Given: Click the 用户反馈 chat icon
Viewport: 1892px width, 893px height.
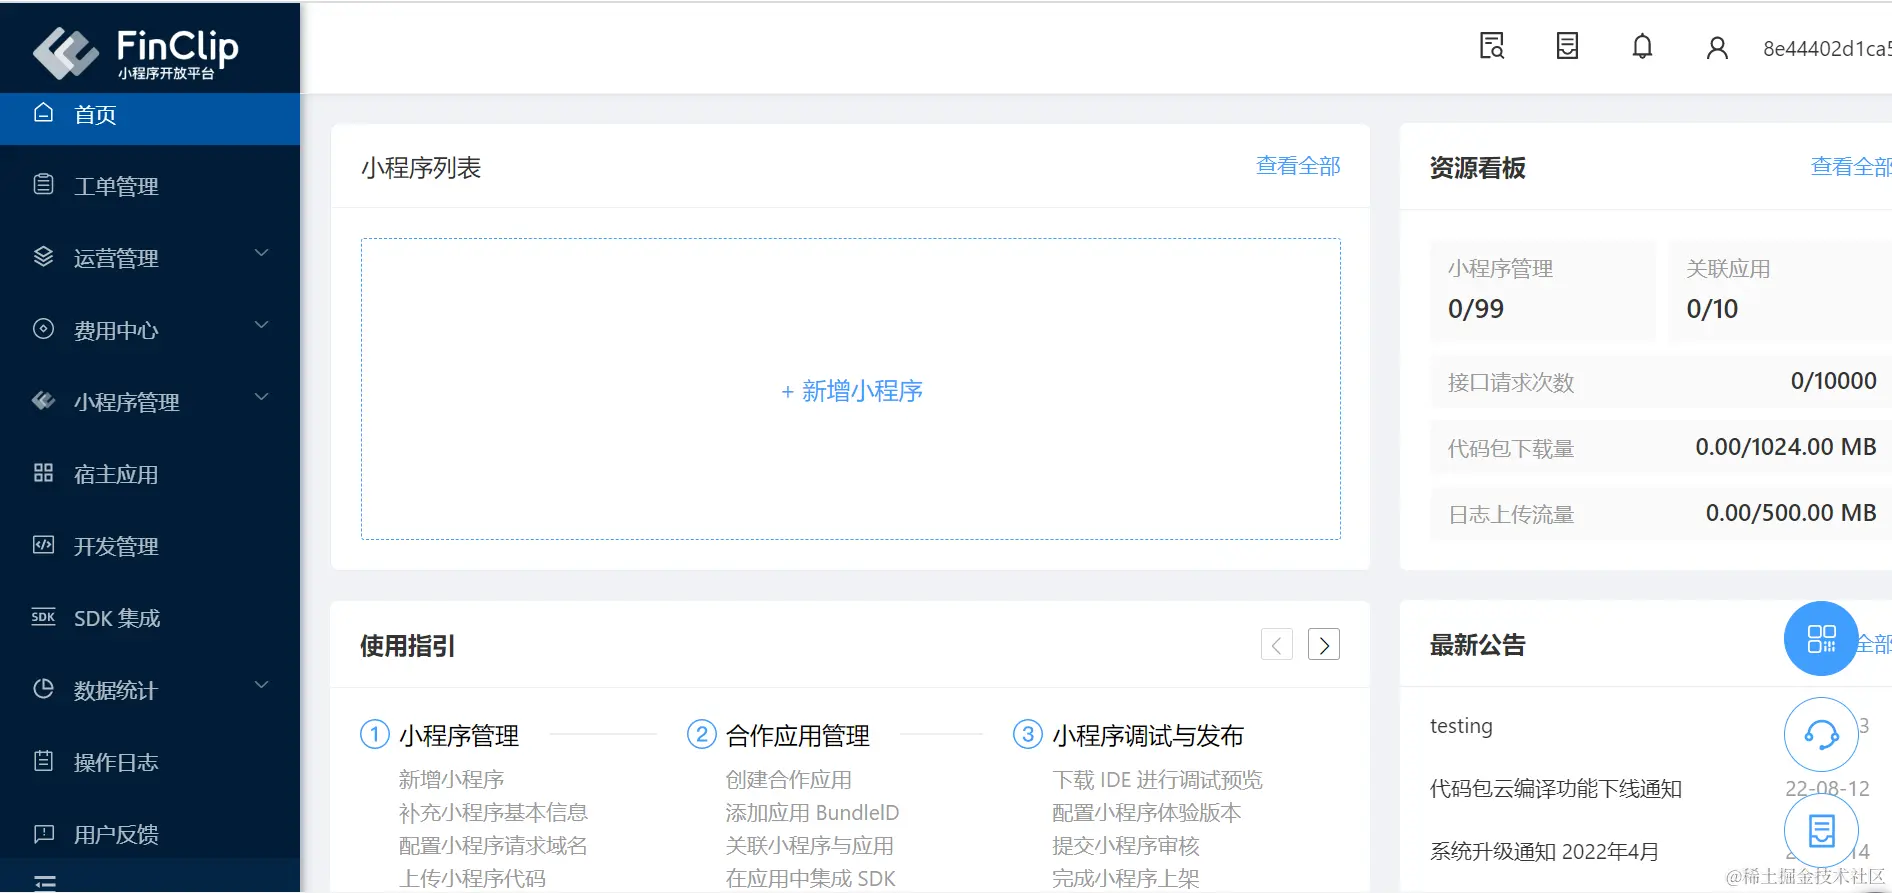Looking at the screenshot, I should 43,833.
